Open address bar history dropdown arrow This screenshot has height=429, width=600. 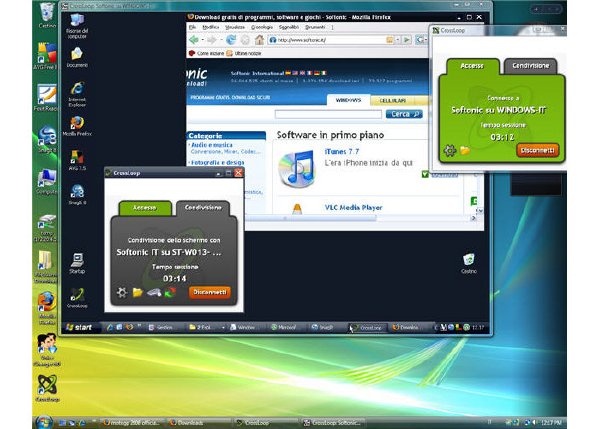(x=398, y=40)
